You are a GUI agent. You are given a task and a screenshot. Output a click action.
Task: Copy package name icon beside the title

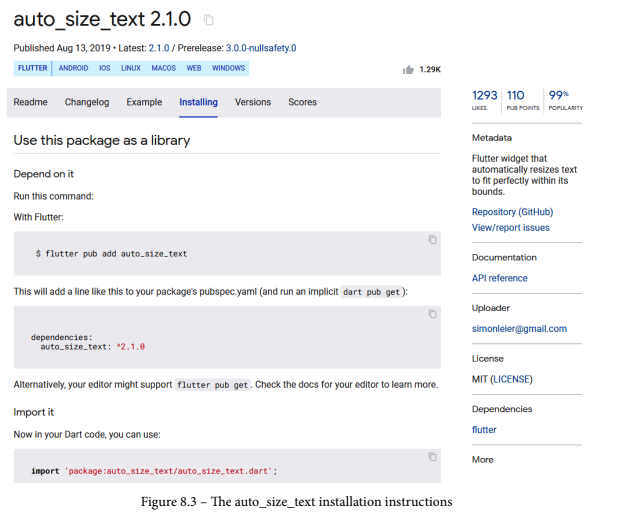click(209, 20)
